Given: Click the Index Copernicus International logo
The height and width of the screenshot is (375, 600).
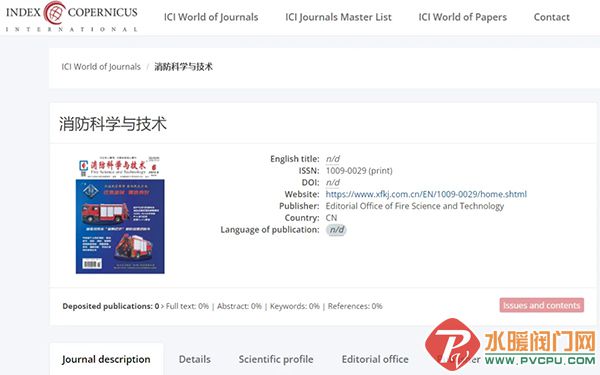Looking at the screenshot, I should pos(72,16).
